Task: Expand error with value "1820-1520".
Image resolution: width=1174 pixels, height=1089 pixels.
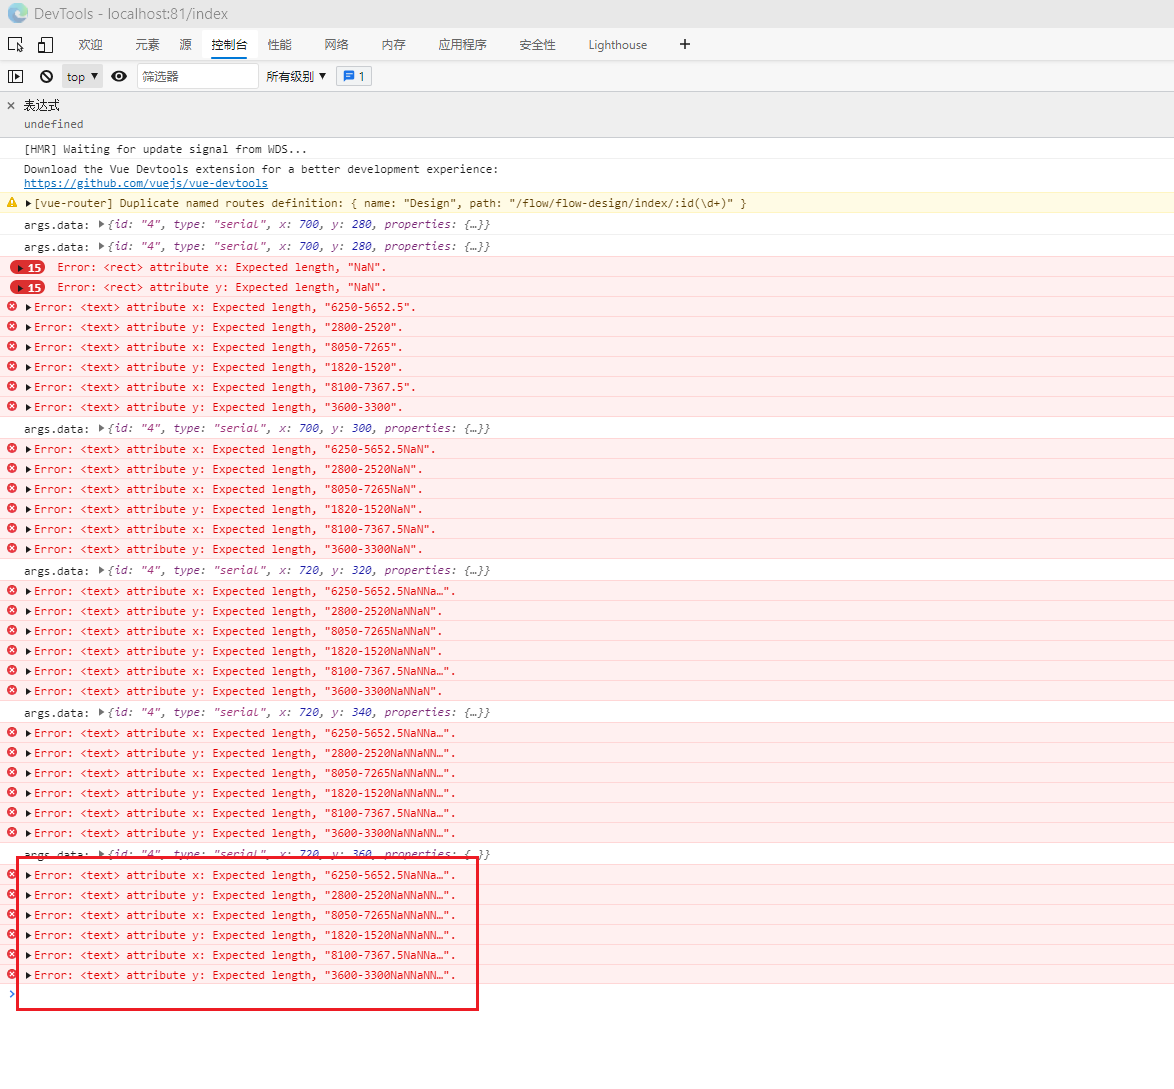Action: pos(28,368)
